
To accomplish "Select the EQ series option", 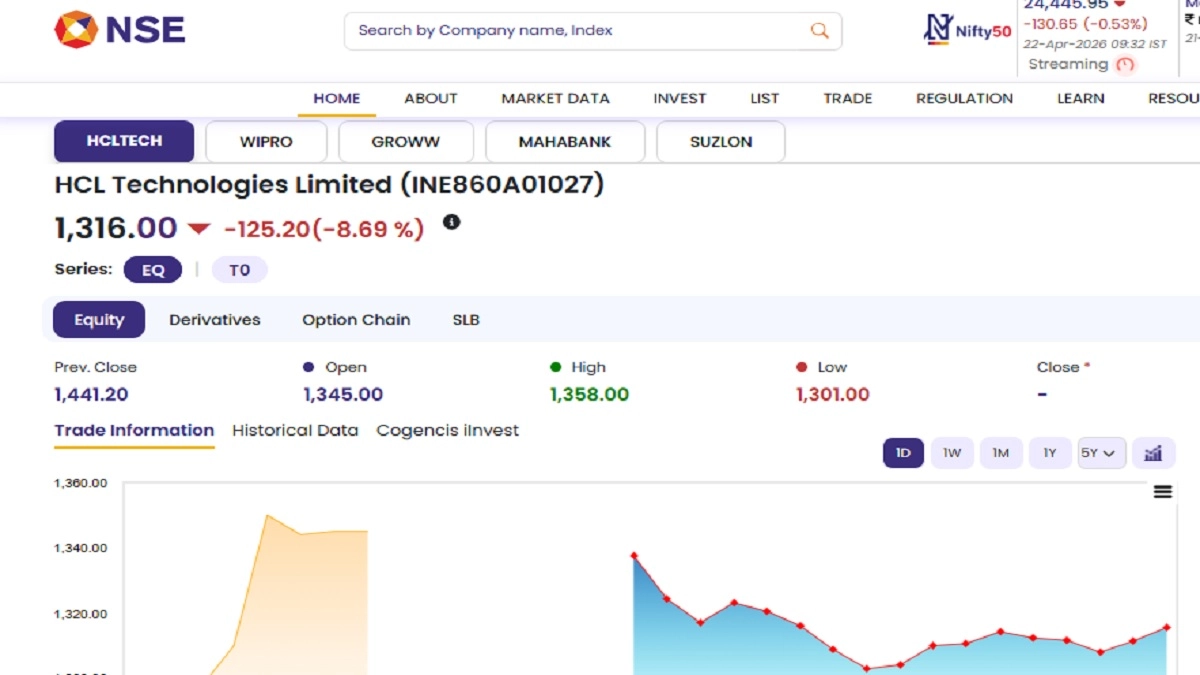I will pos(153,270).
